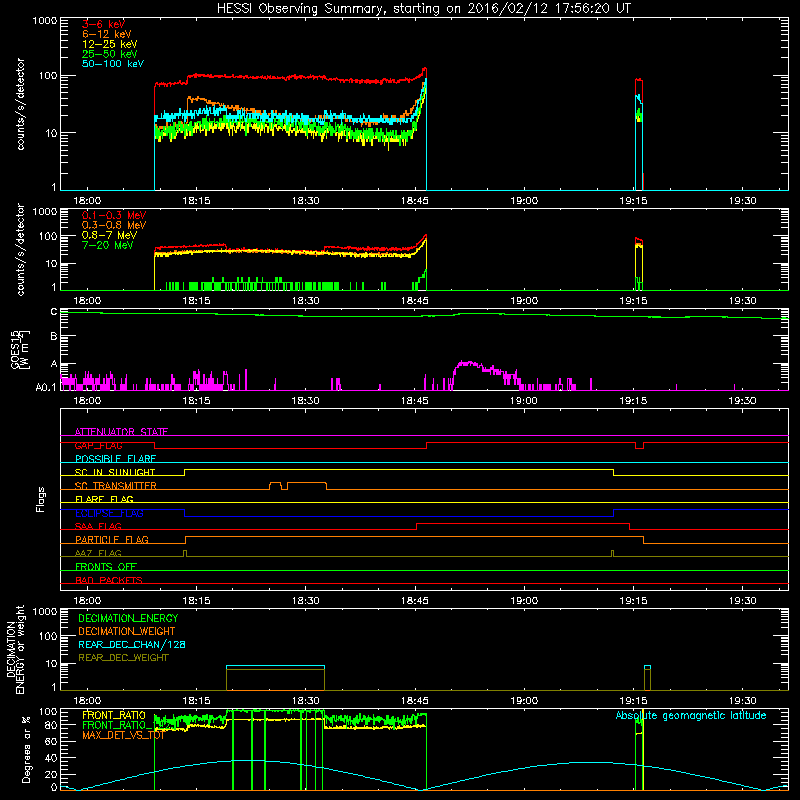This screenshot has width=800, height=800.
Task: Select the '6-12 keV' legend label
Action: pos(107,34)
